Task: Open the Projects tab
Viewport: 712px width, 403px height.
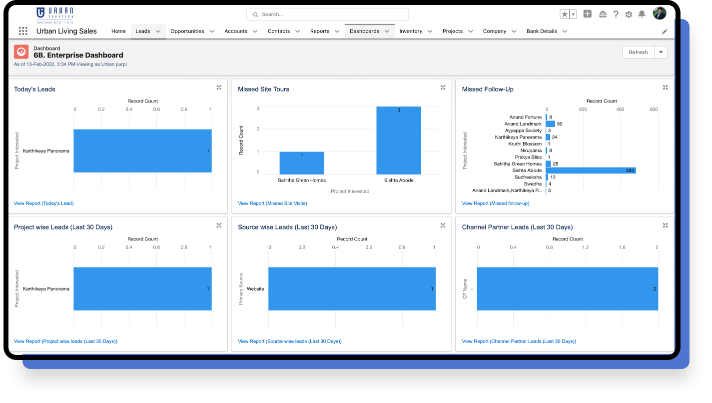Action: coord(452,31)
